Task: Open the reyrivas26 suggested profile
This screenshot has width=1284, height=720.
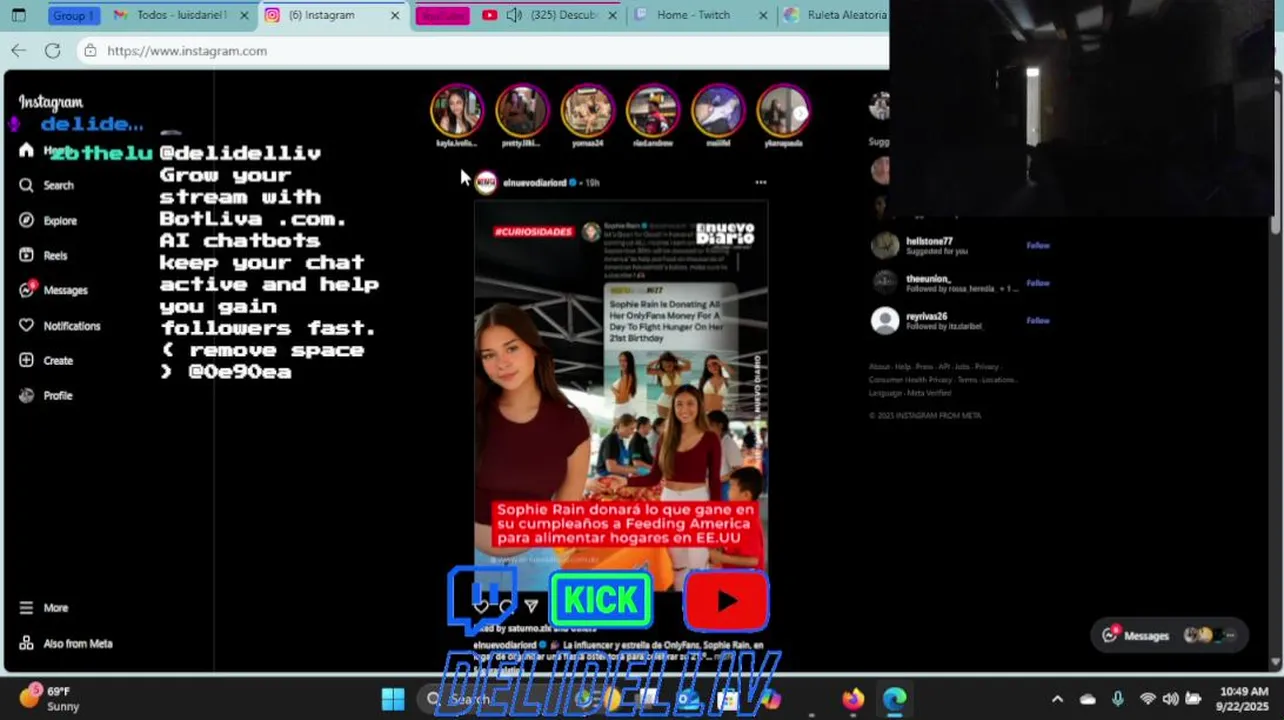Action: click(926, 316)
